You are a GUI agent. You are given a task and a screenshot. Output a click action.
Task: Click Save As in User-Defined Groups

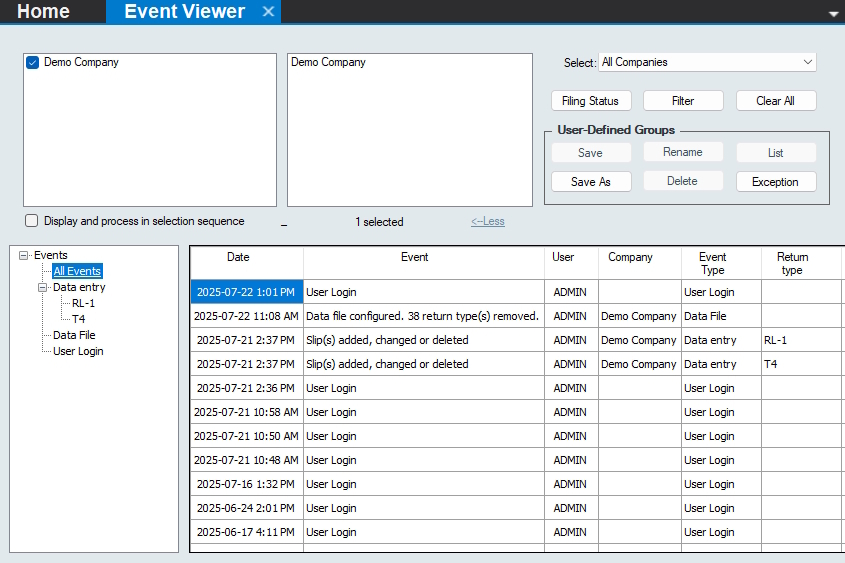tap(590, 182)
